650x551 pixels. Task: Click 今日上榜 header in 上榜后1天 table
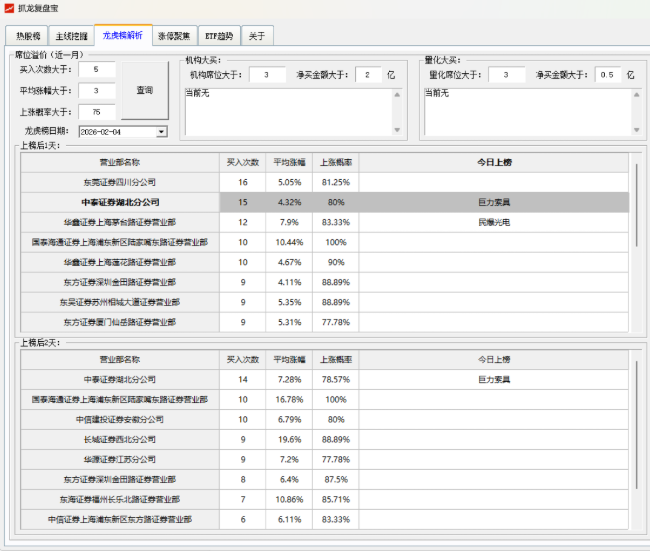(x=494, y=163)
